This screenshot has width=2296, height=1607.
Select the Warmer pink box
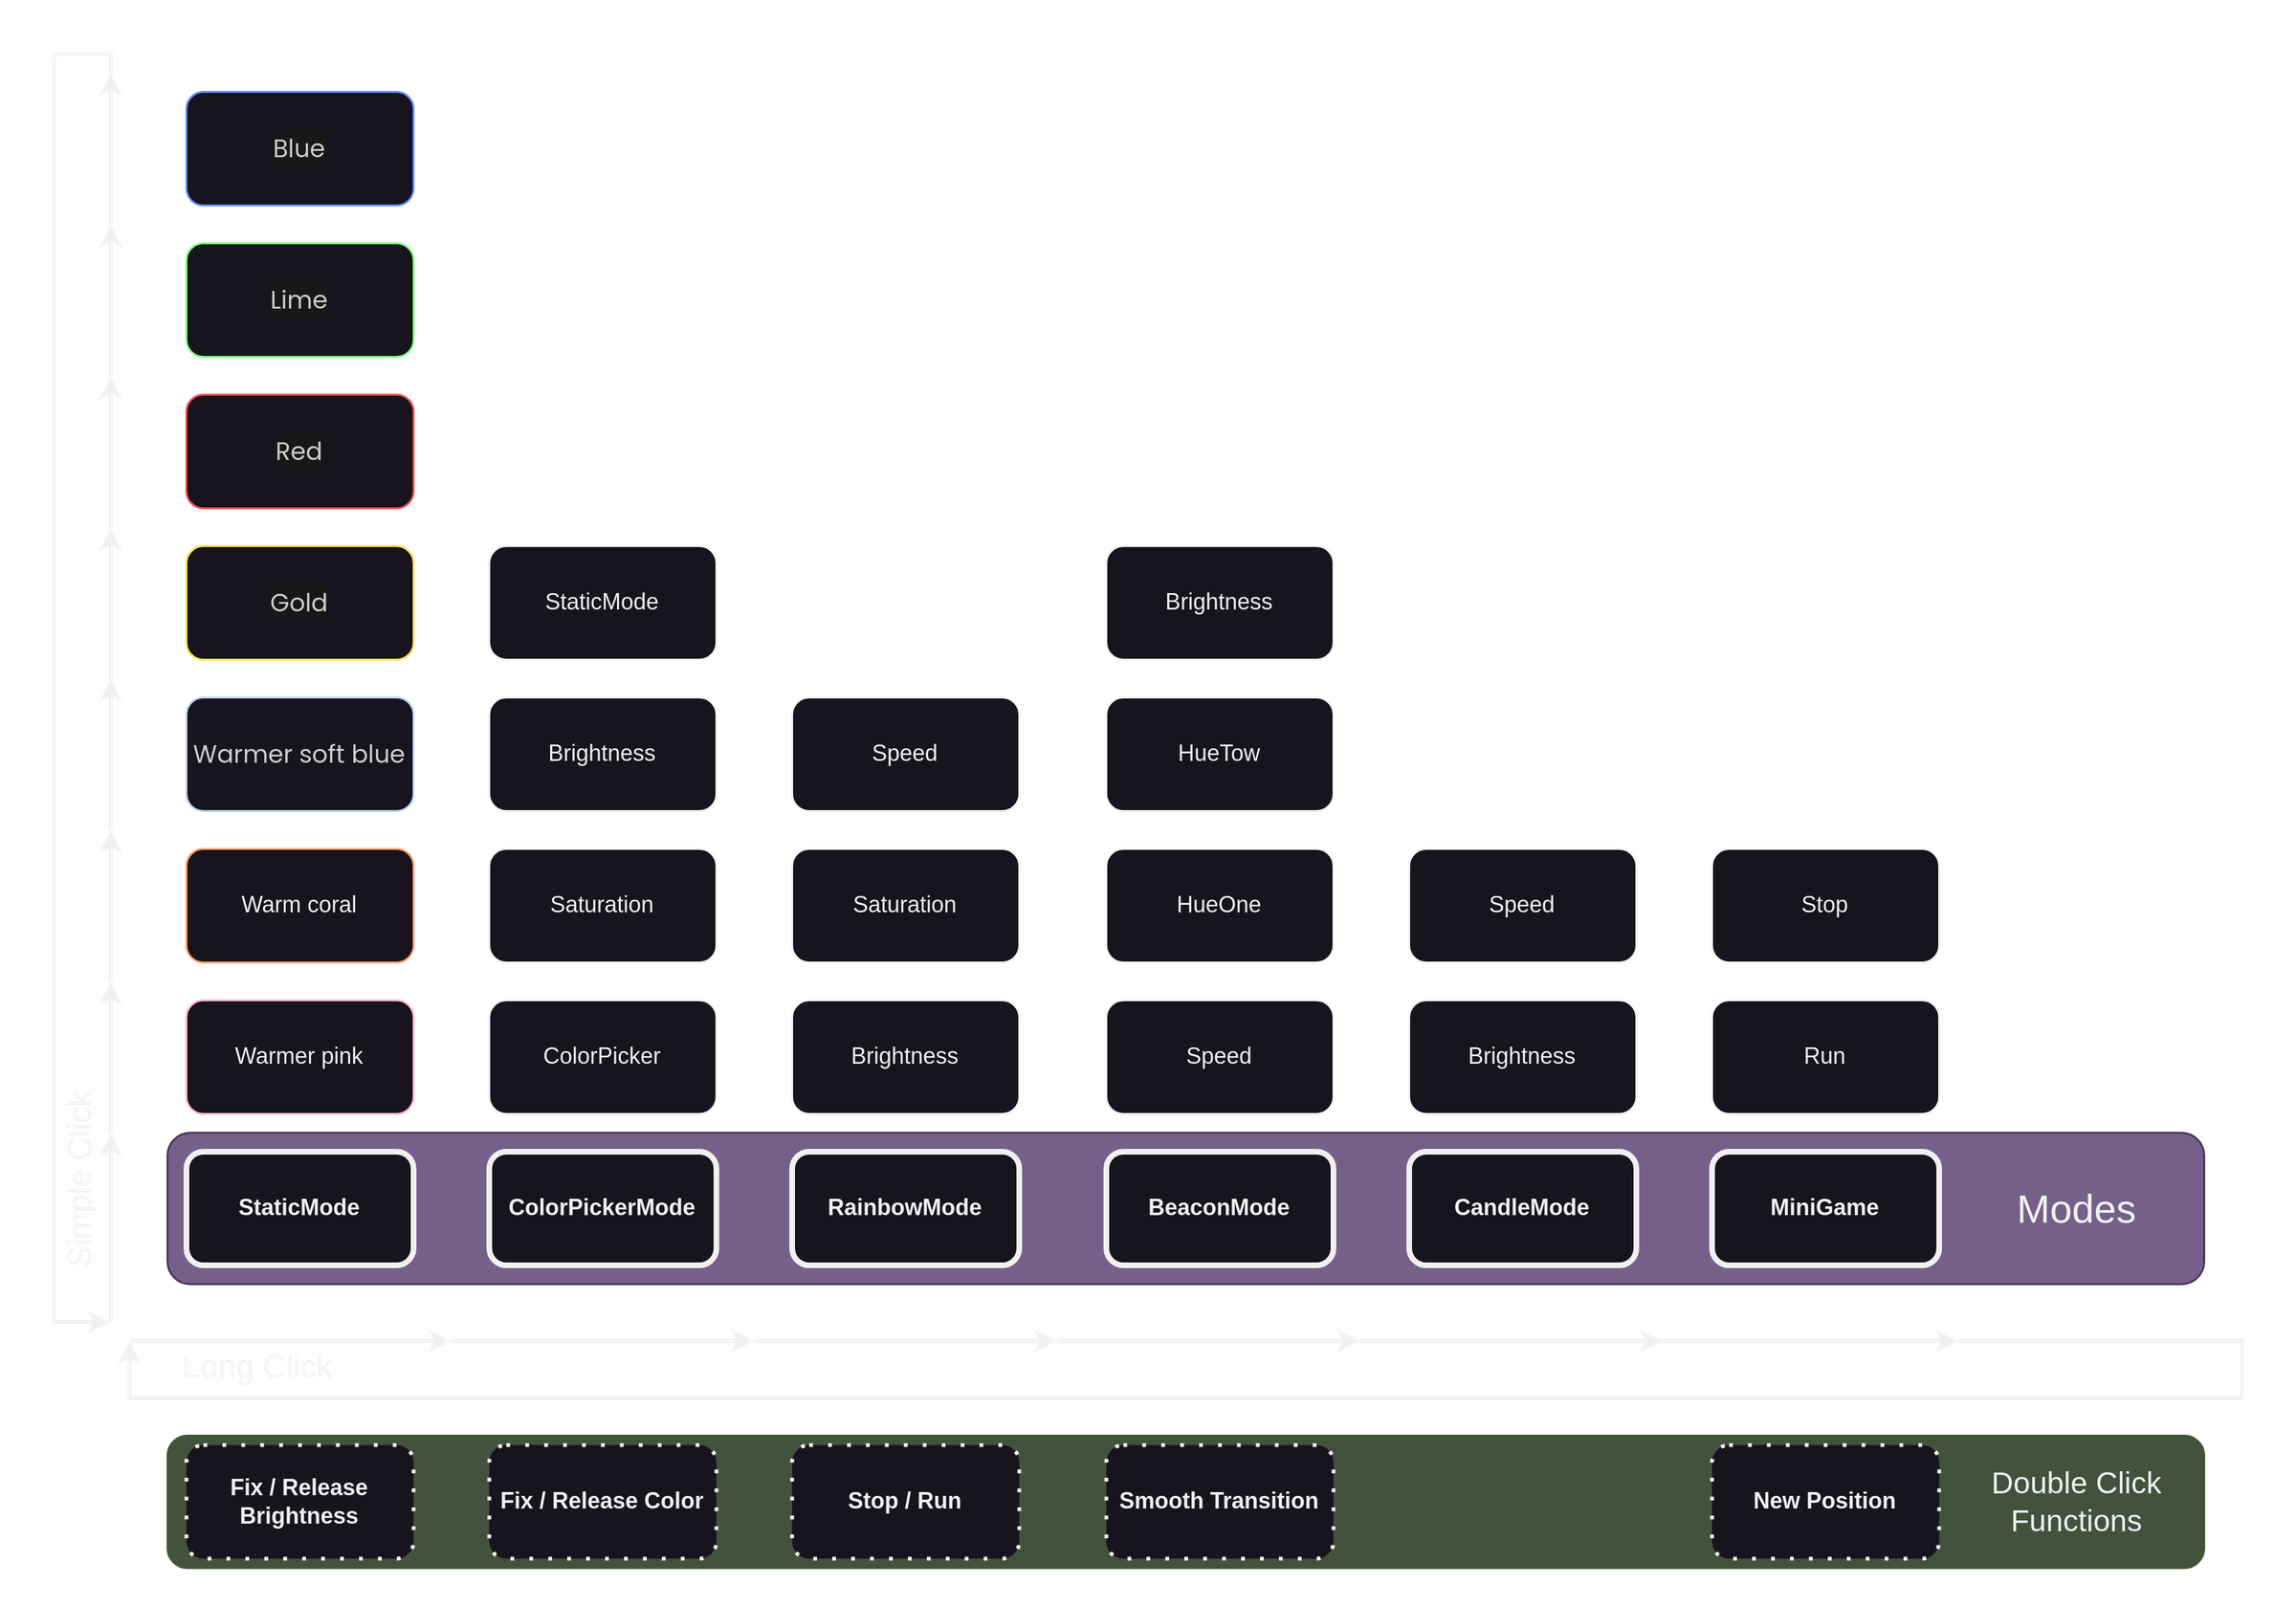[299, 1057]
